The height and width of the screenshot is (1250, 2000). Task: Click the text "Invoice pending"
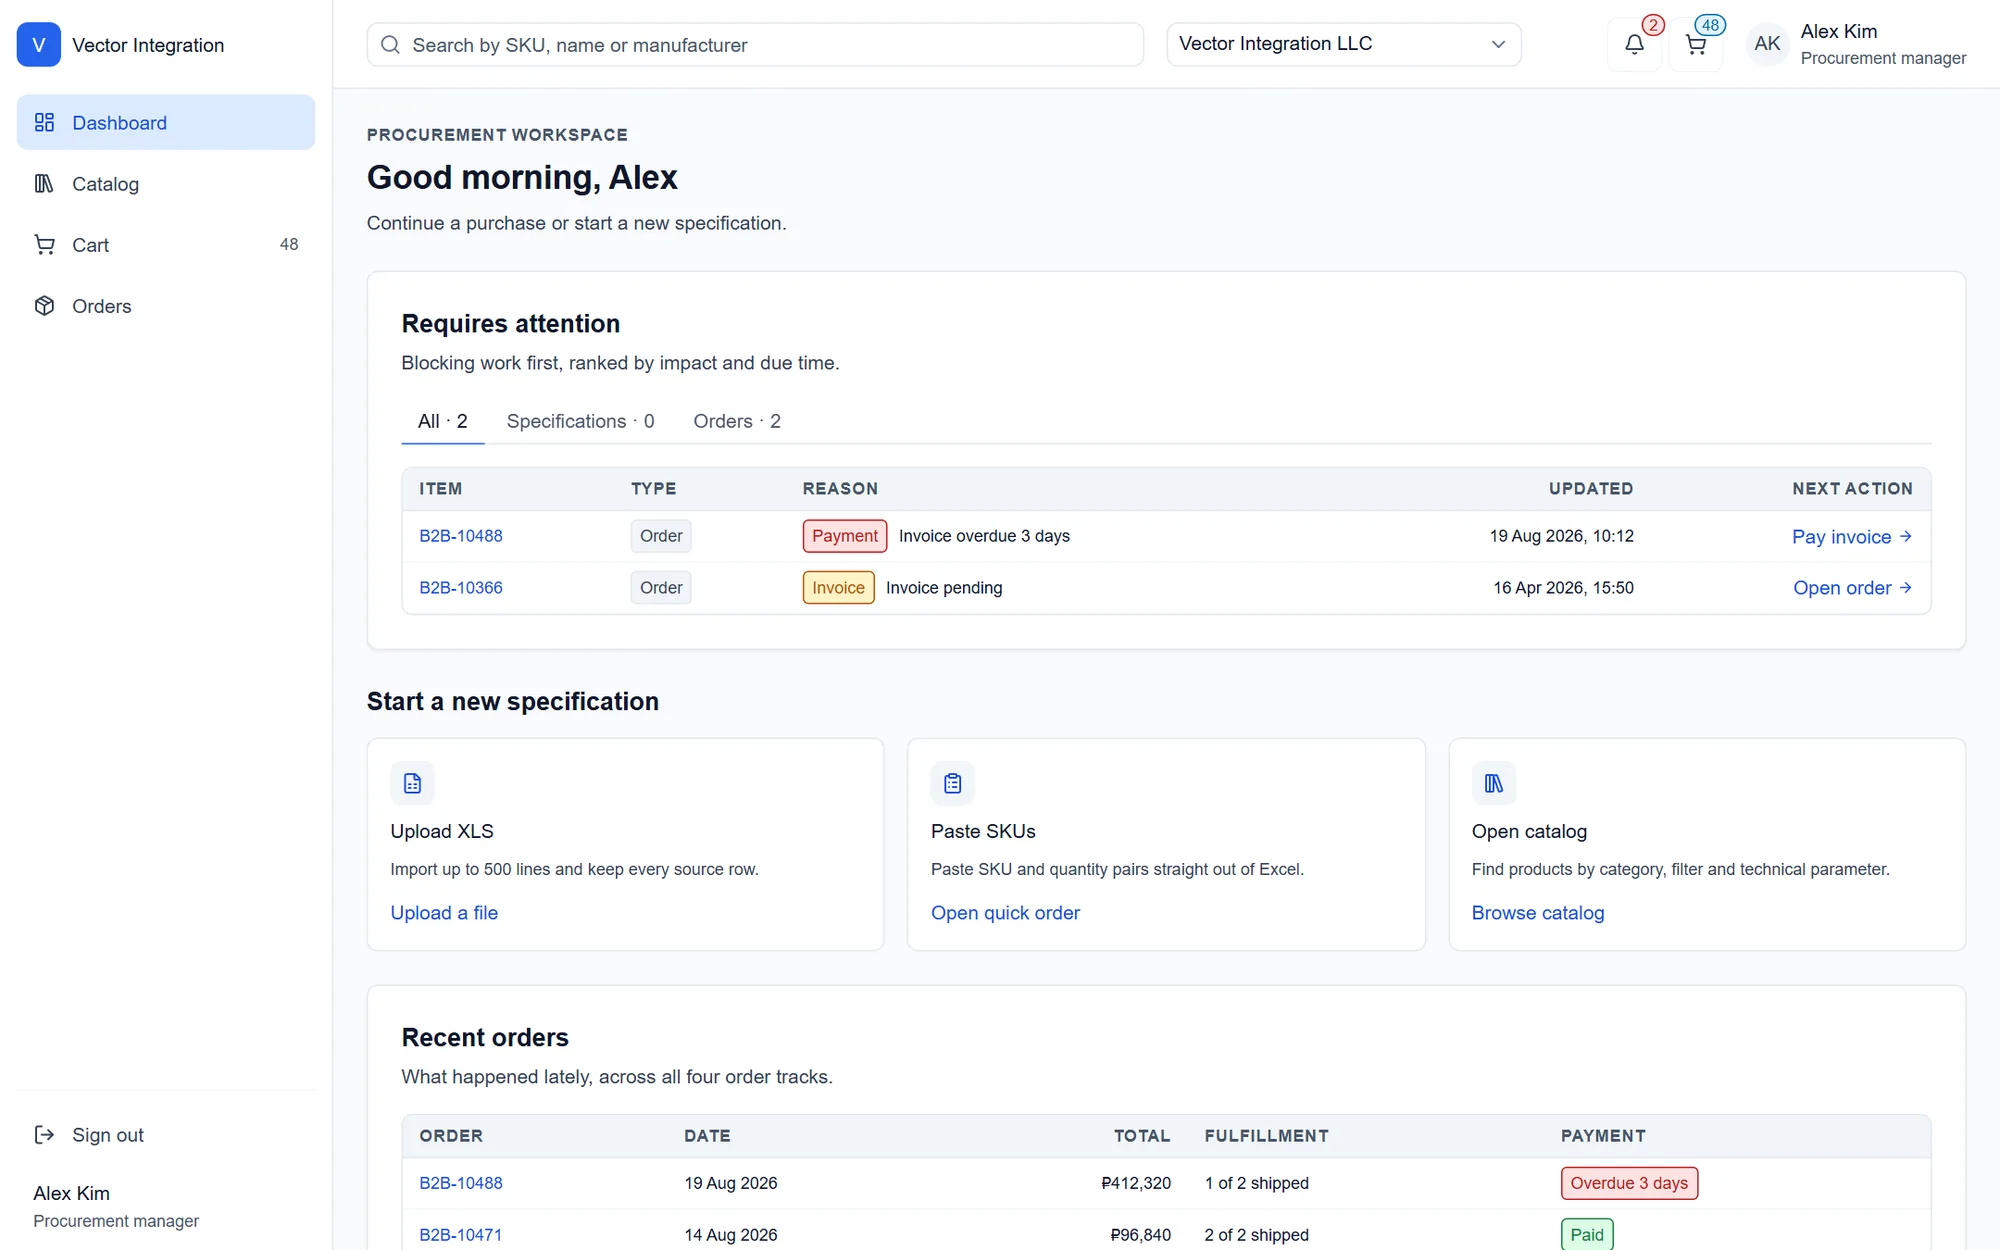tap(944, 588)
